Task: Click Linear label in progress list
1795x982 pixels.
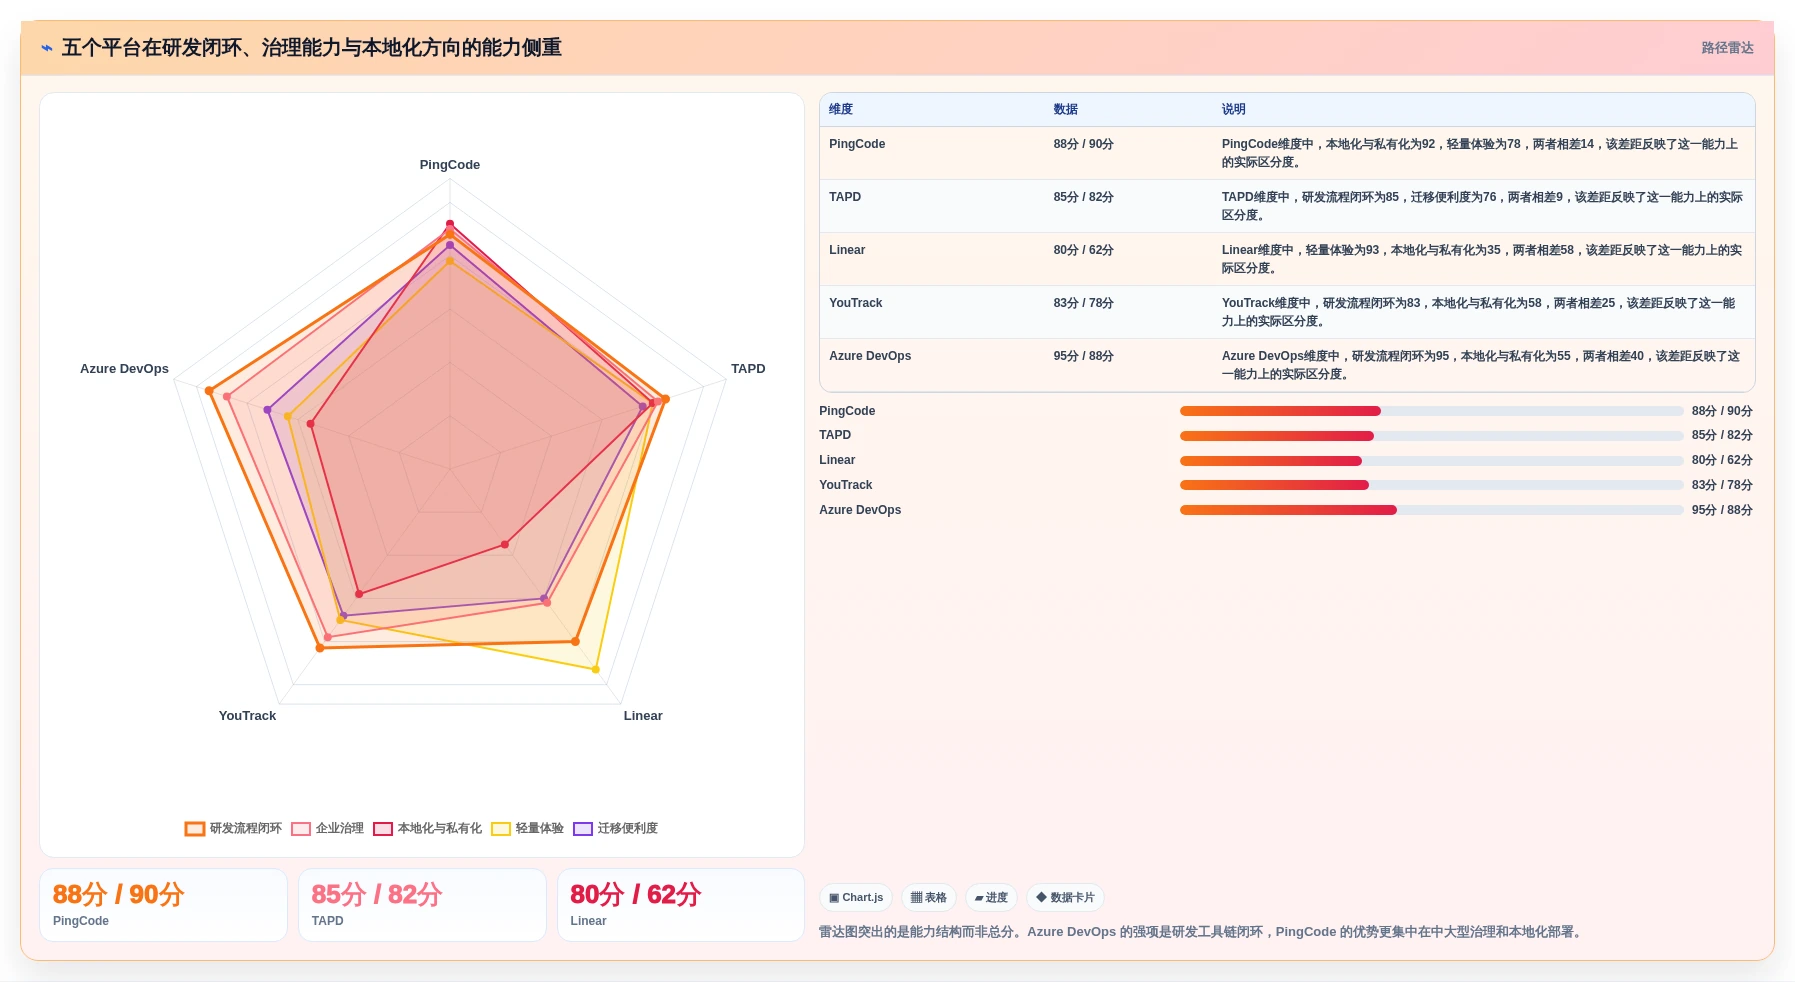Action: point(837,460)
